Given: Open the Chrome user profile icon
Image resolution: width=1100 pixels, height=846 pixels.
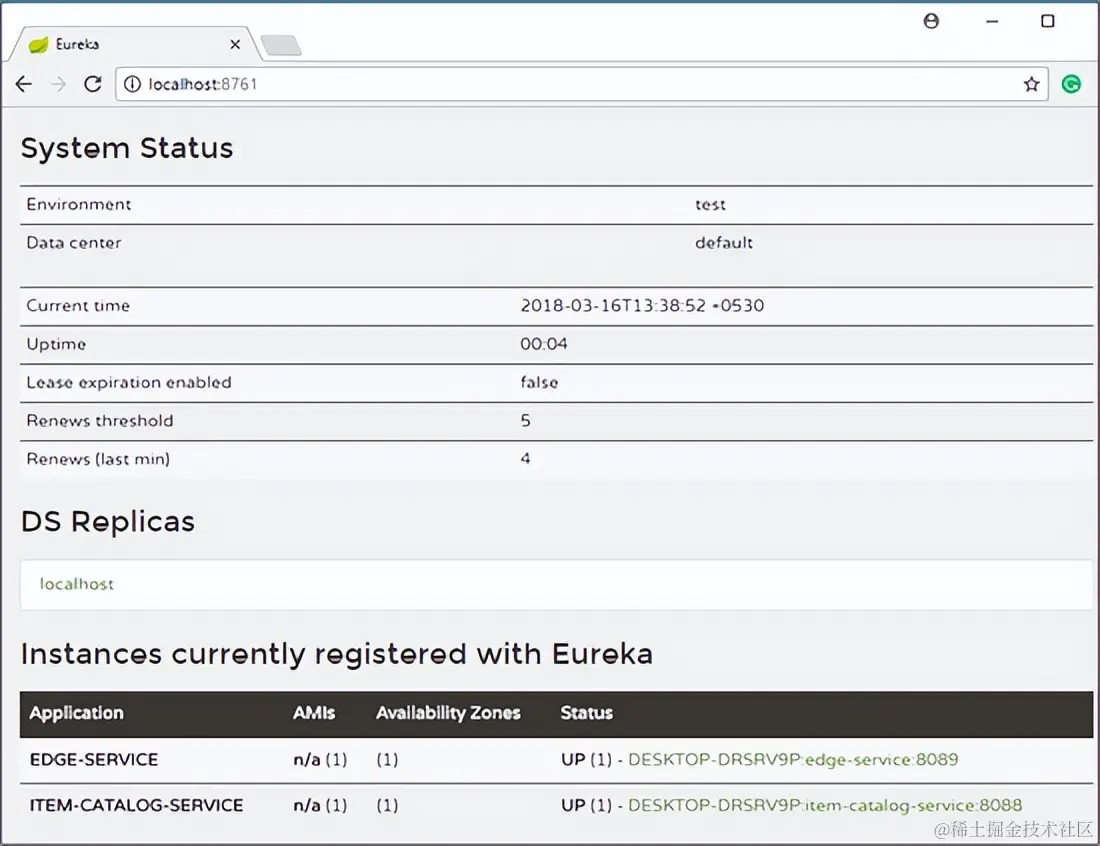Looking at the screenshot, I should coord(931,21).
